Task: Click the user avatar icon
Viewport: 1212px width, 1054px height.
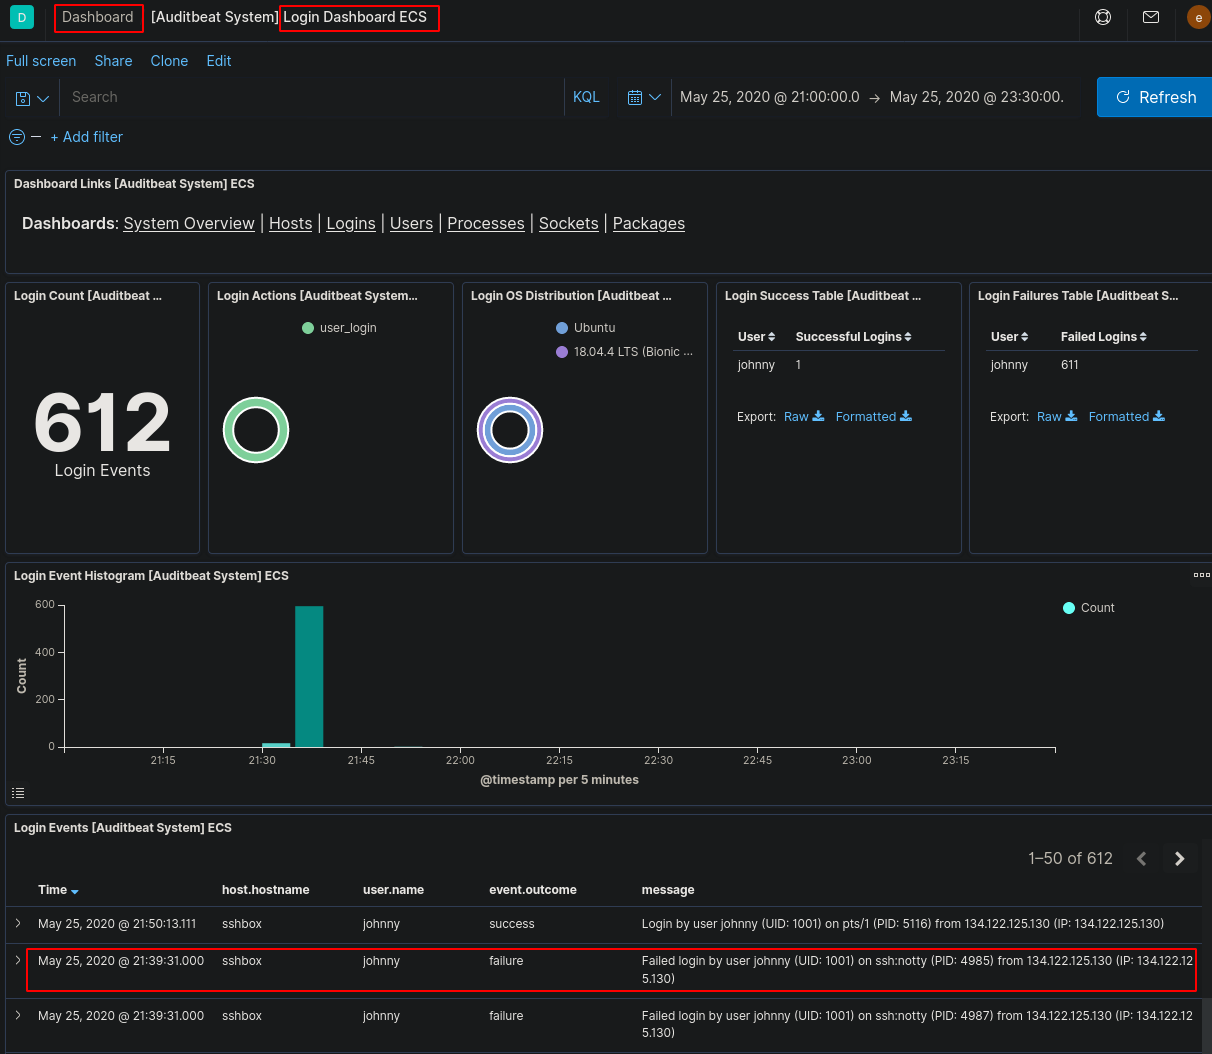Action: point(1198,17)
